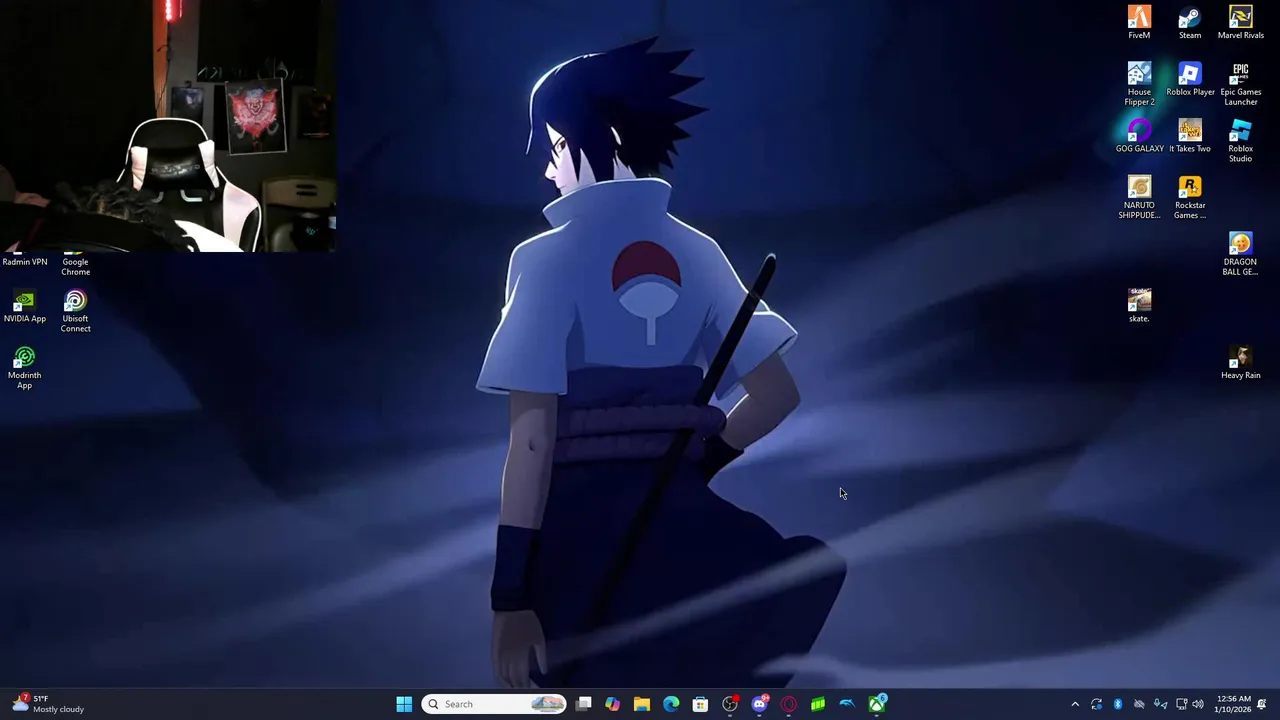The width and height of the screenshot is (1280, 720).
Task: Open the Windows Start menu
Action: tap(404, 704)
